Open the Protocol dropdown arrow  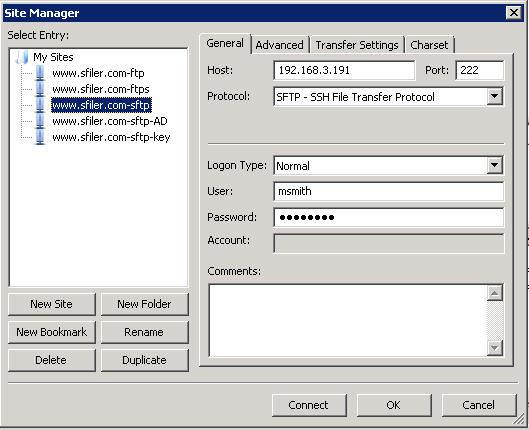495,96
